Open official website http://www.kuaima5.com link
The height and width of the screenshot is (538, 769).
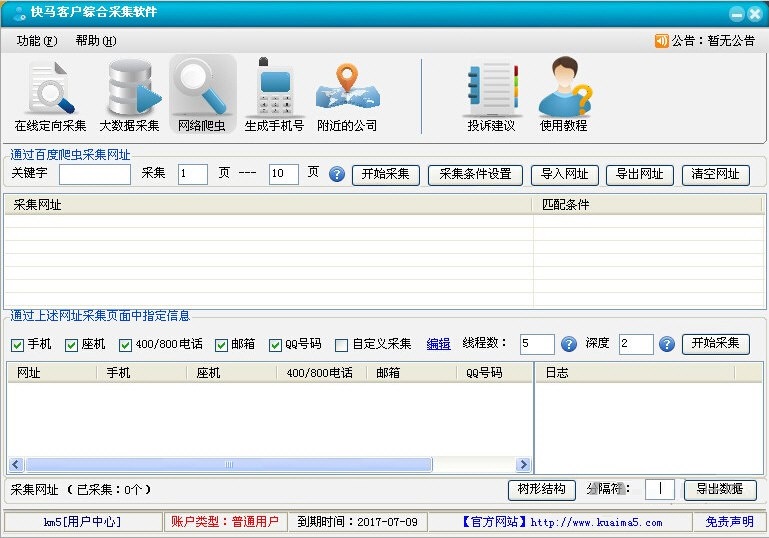(596, 522)
